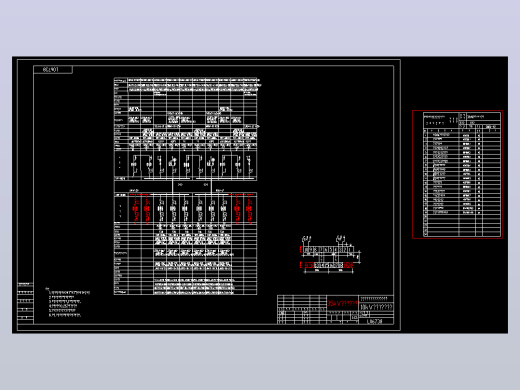Screen dimensions: 520x390
Task: Click the red 35kV title text in title block
Action: click(342, 303)
